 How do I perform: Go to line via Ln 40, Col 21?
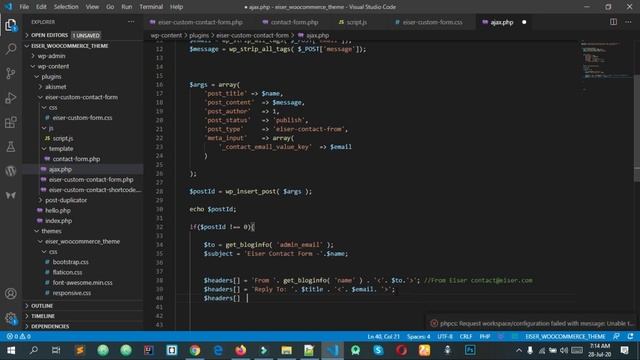click(383, 337)
